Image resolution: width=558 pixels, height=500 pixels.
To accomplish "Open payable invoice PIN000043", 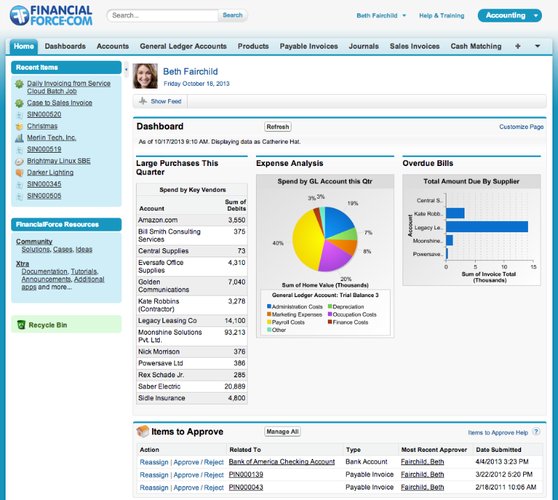I will pyautogui.click(x=246, y=487).
